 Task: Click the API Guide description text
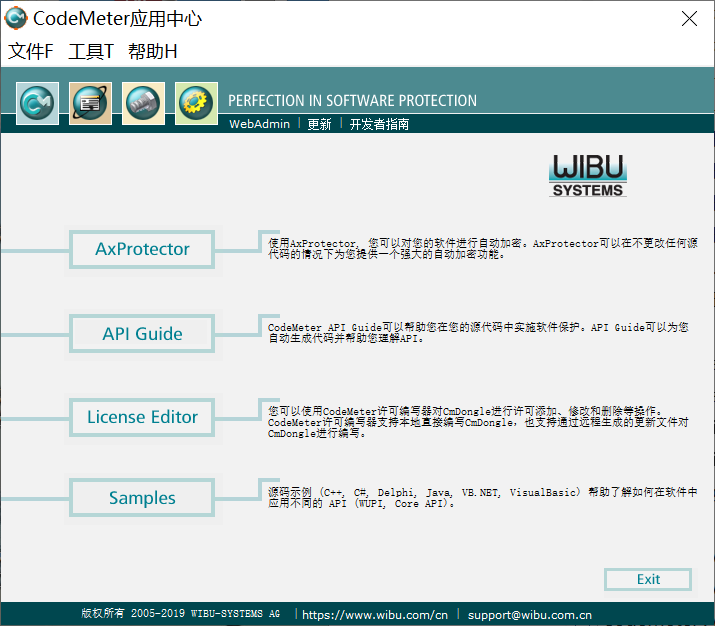[478, 333]
